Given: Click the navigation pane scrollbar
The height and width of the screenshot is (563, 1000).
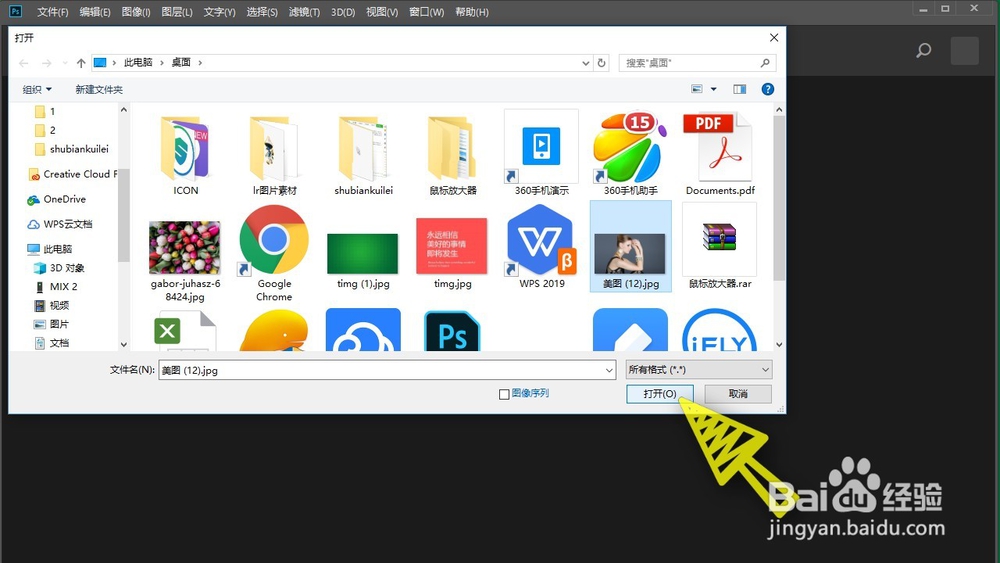Looking at the screenshot, I should click(124, 215).
